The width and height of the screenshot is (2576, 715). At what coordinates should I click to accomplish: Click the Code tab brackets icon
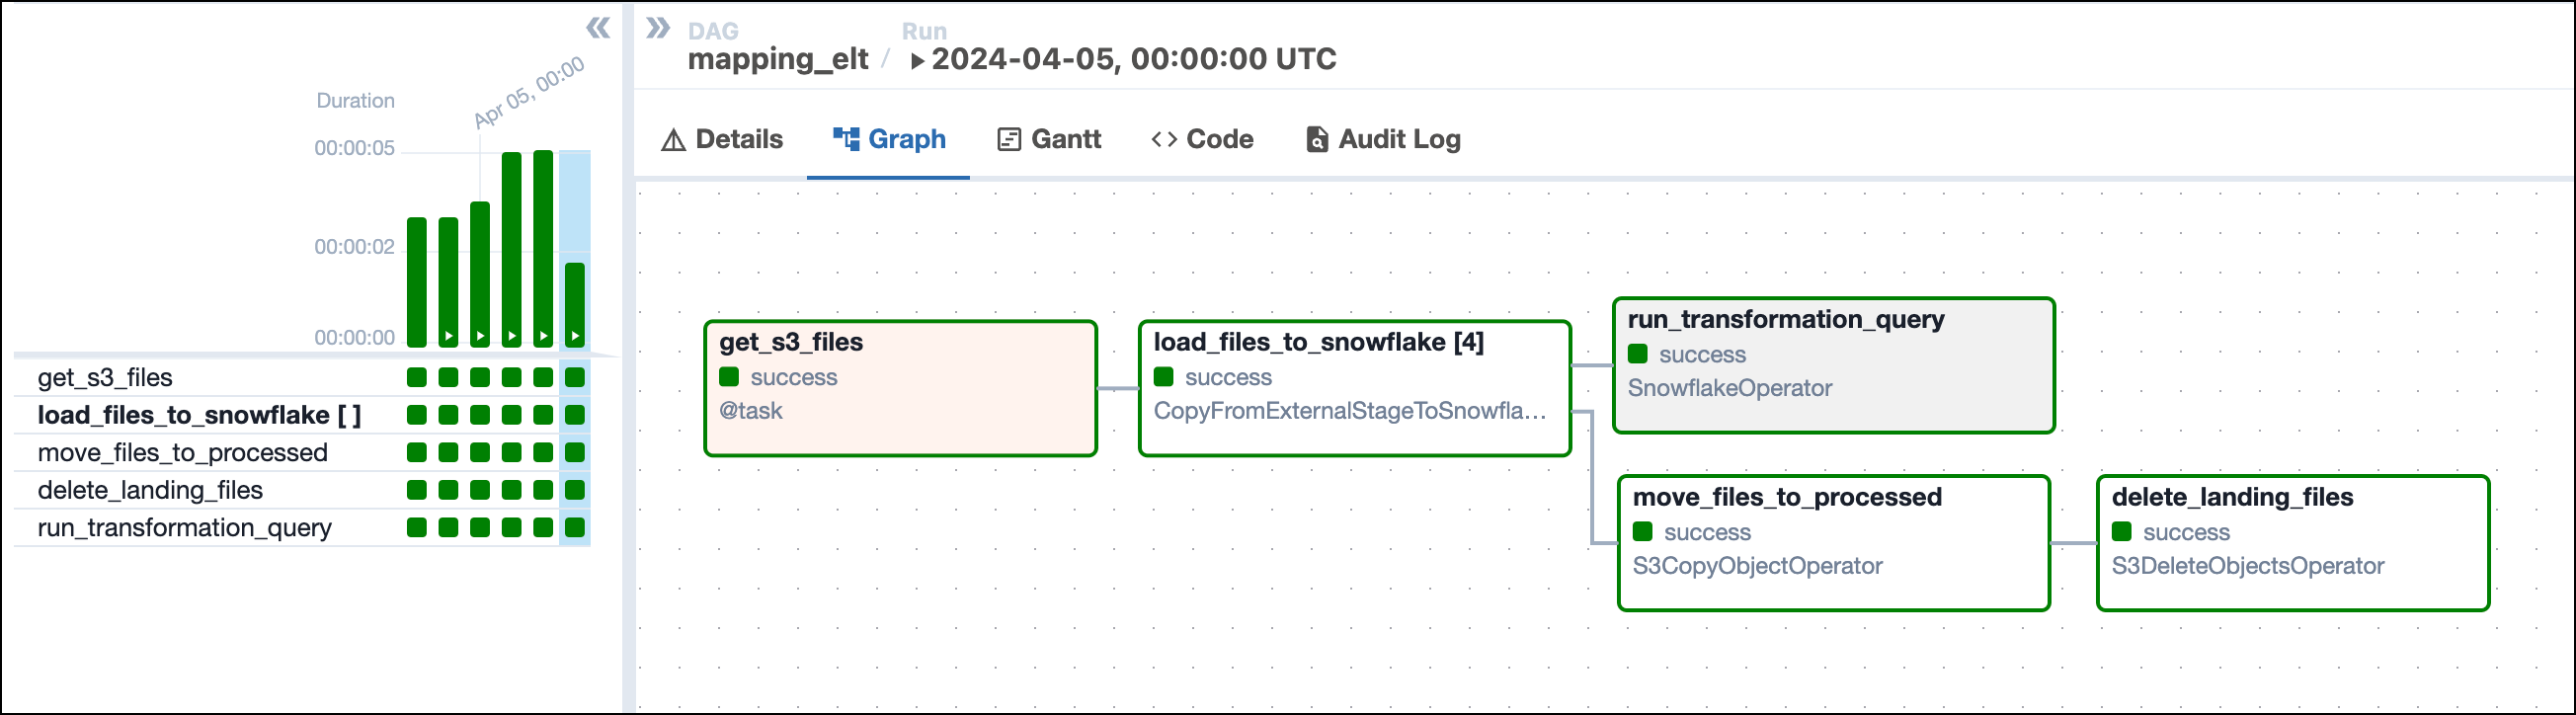[1163, 139]
